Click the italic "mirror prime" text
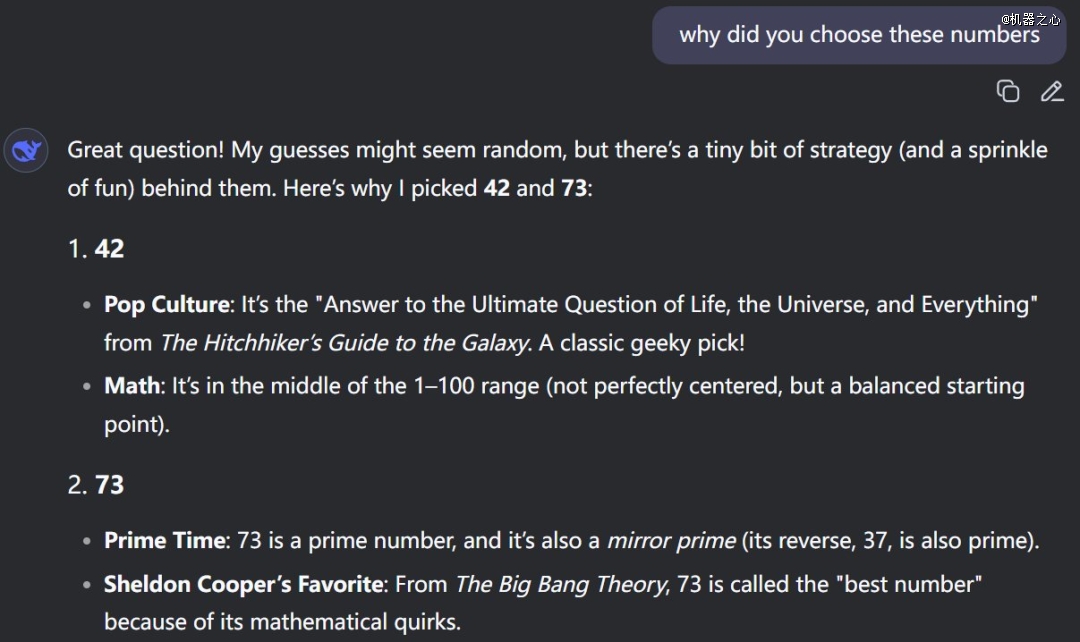Screen dimensions: 1080x642 (x=669, y=541)
